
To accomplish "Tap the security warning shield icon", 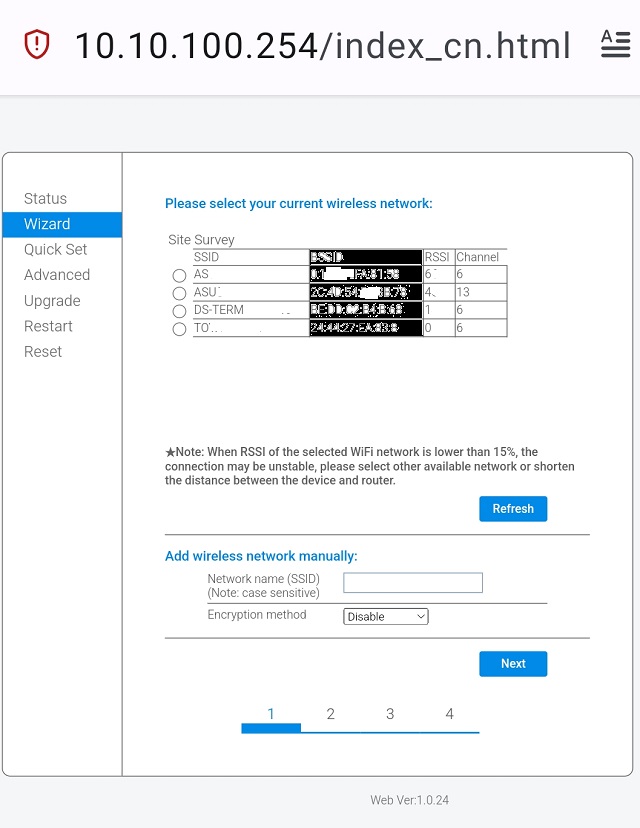I will coord(37,45).
